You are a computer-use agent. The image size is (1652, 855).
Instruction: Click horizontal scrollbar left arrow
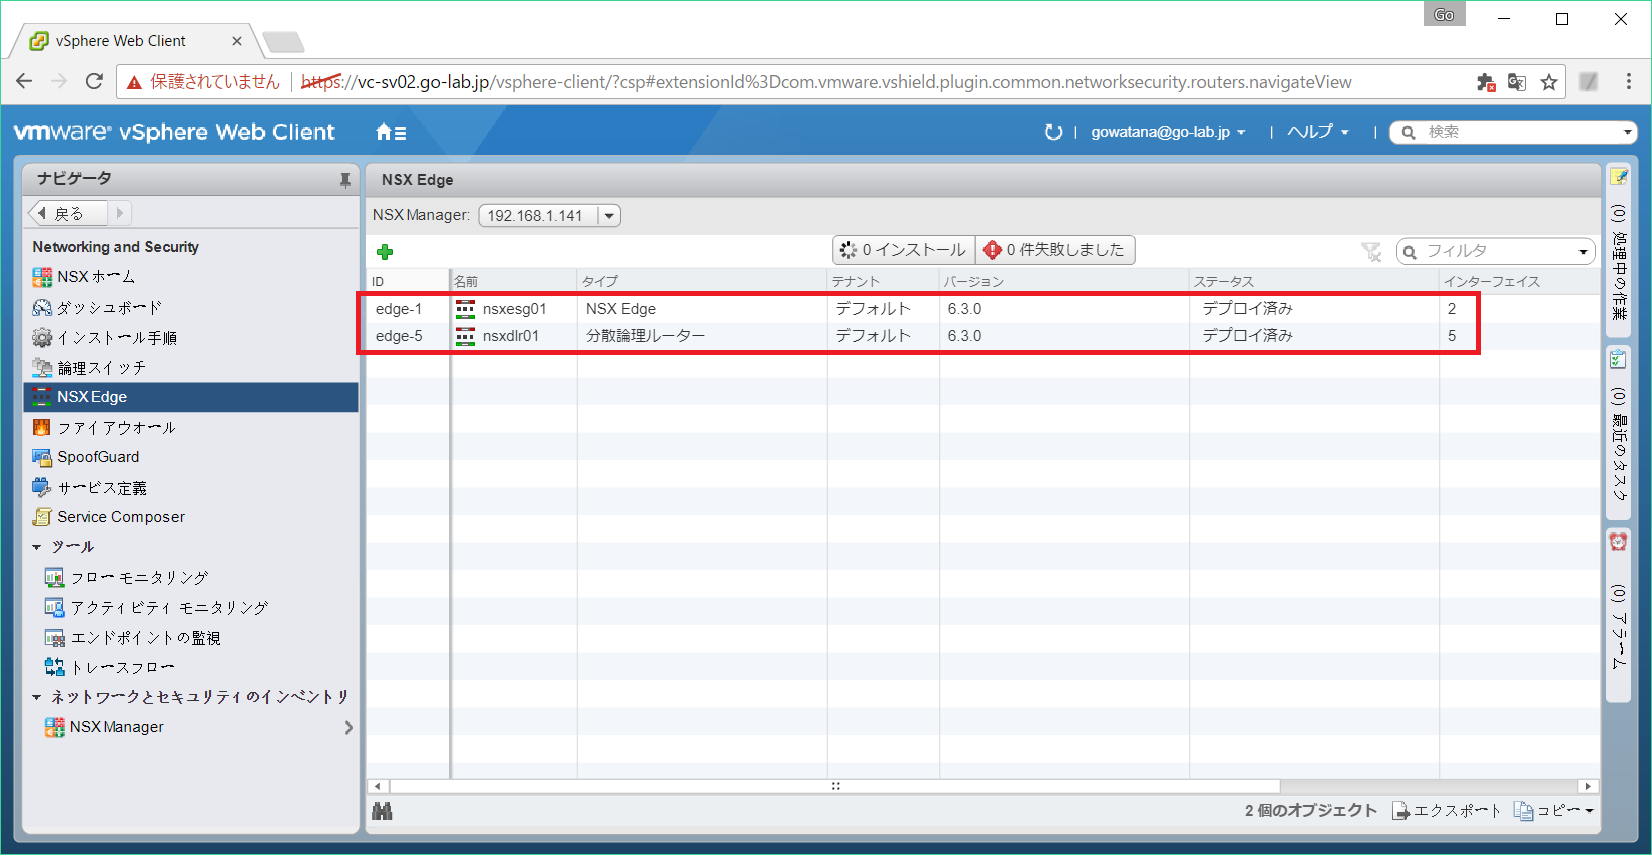[x=378, y=786]
